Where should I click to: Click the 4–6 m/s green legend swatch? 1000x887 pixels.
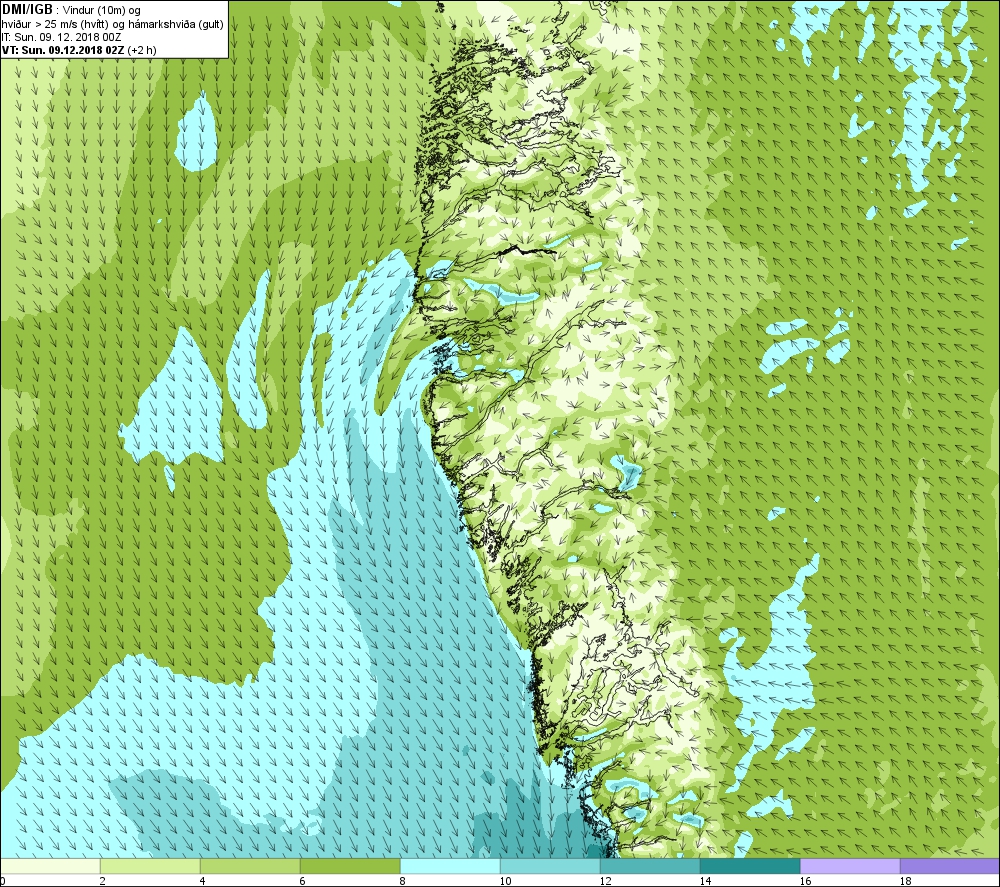(250, 866)
